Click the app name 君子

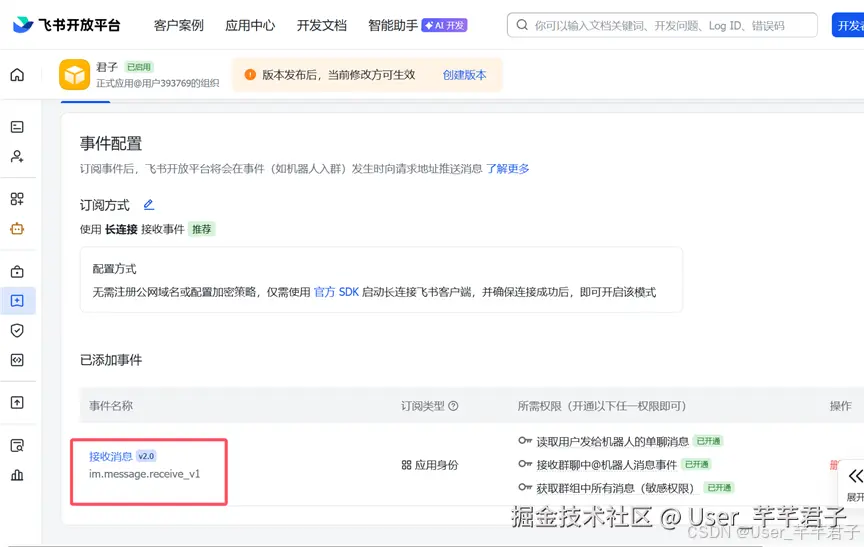(x=107, y=67)
